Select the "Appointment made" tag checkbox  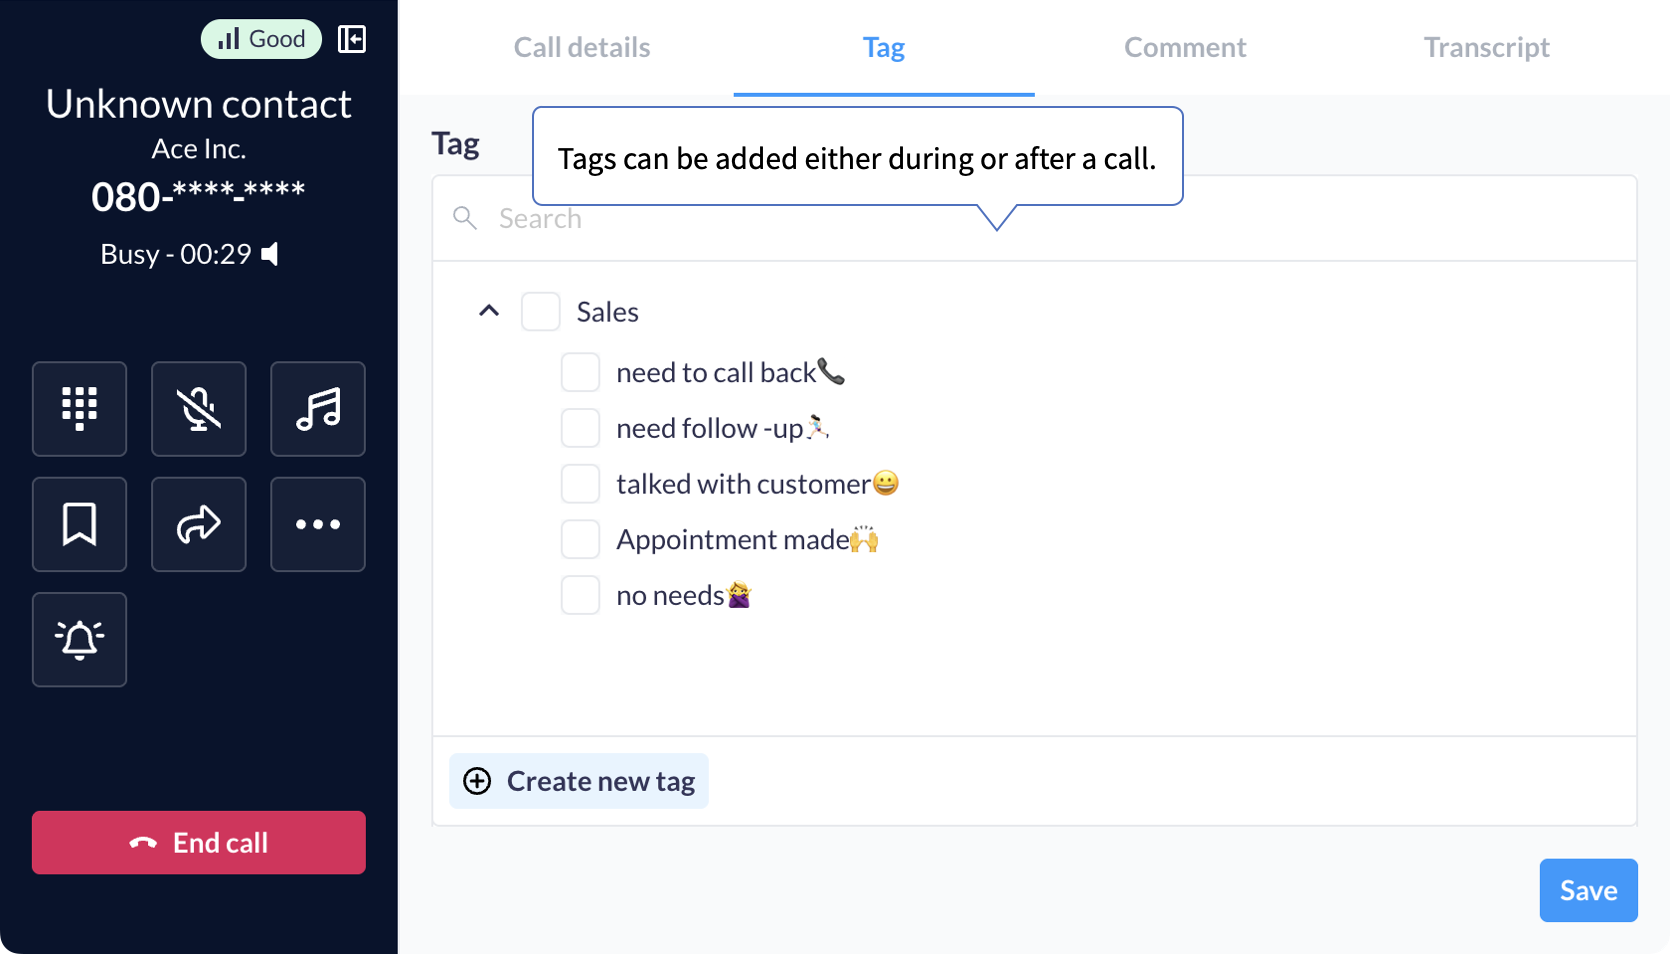pos(580,539)
